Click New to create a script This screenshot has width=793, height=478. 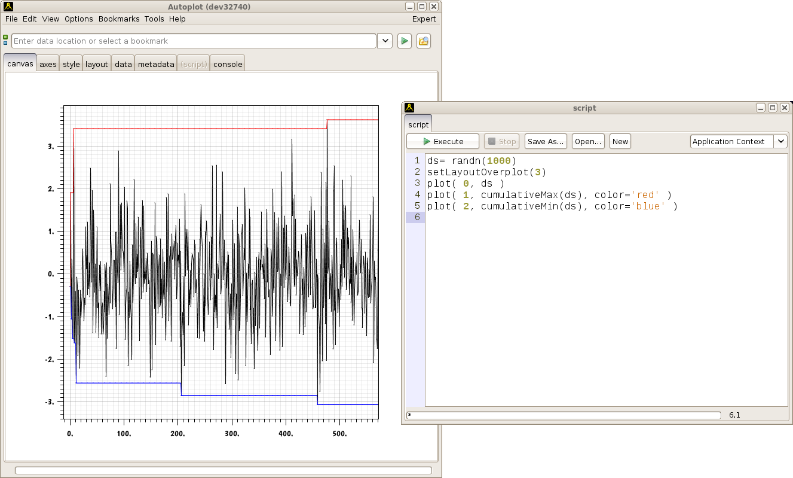point(620,142)
